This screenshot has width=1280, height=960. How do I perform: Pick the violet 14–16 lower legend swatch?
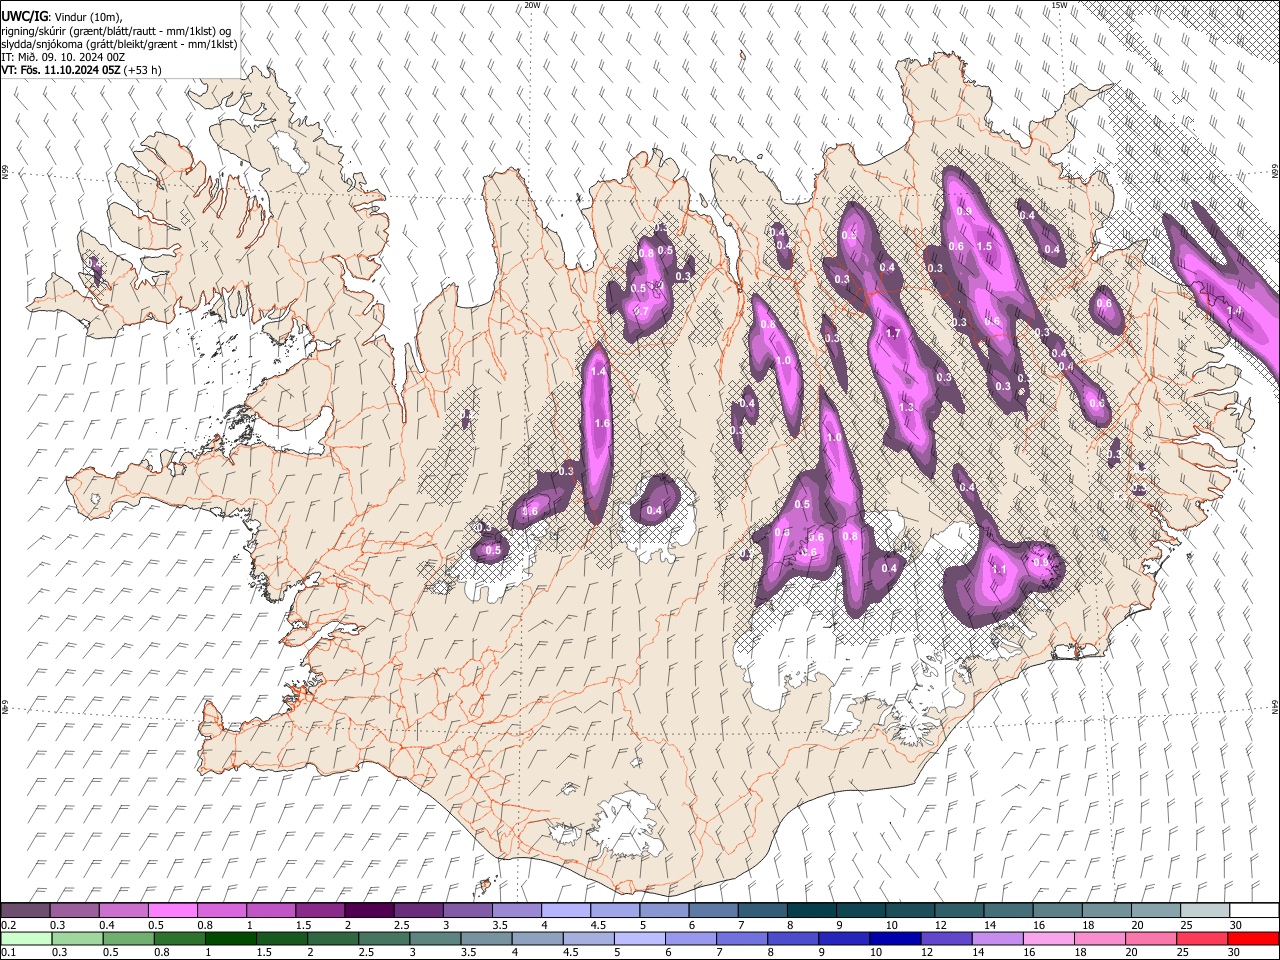click(x=997, y=939)
